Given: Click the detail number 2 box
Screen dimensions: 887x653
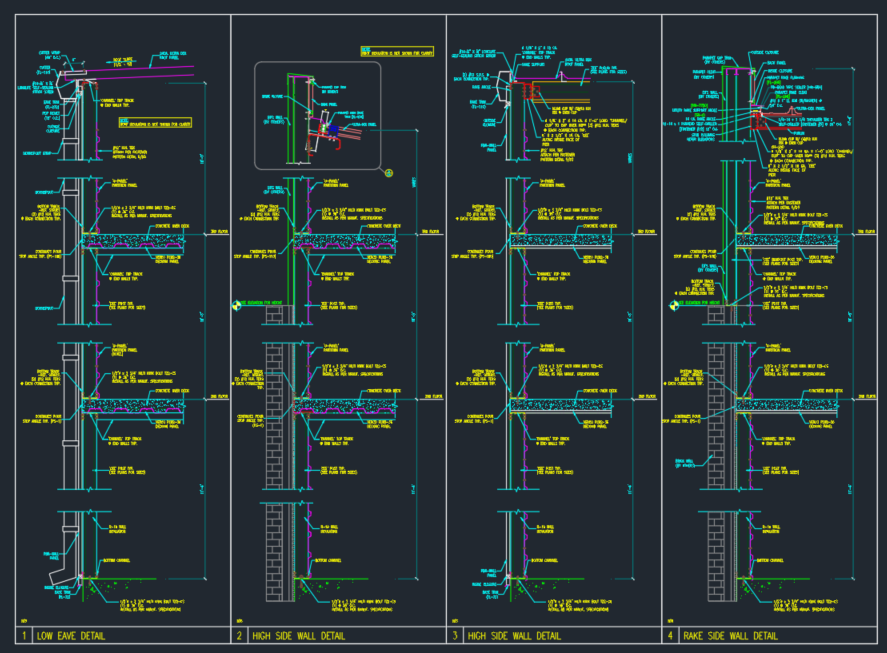Looking at the screenshot, I should (x=239, y=636).
